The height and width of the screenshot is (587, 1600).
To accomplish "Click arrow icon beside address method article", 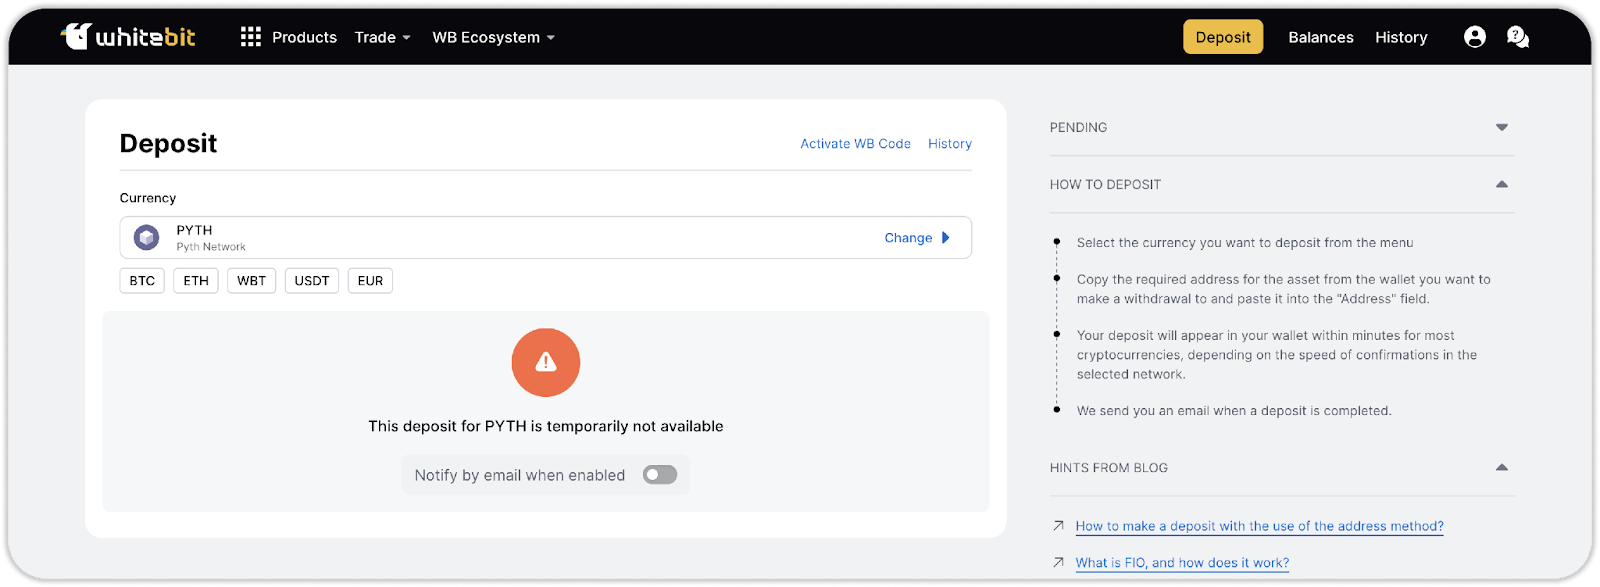I will (1058, 526).
